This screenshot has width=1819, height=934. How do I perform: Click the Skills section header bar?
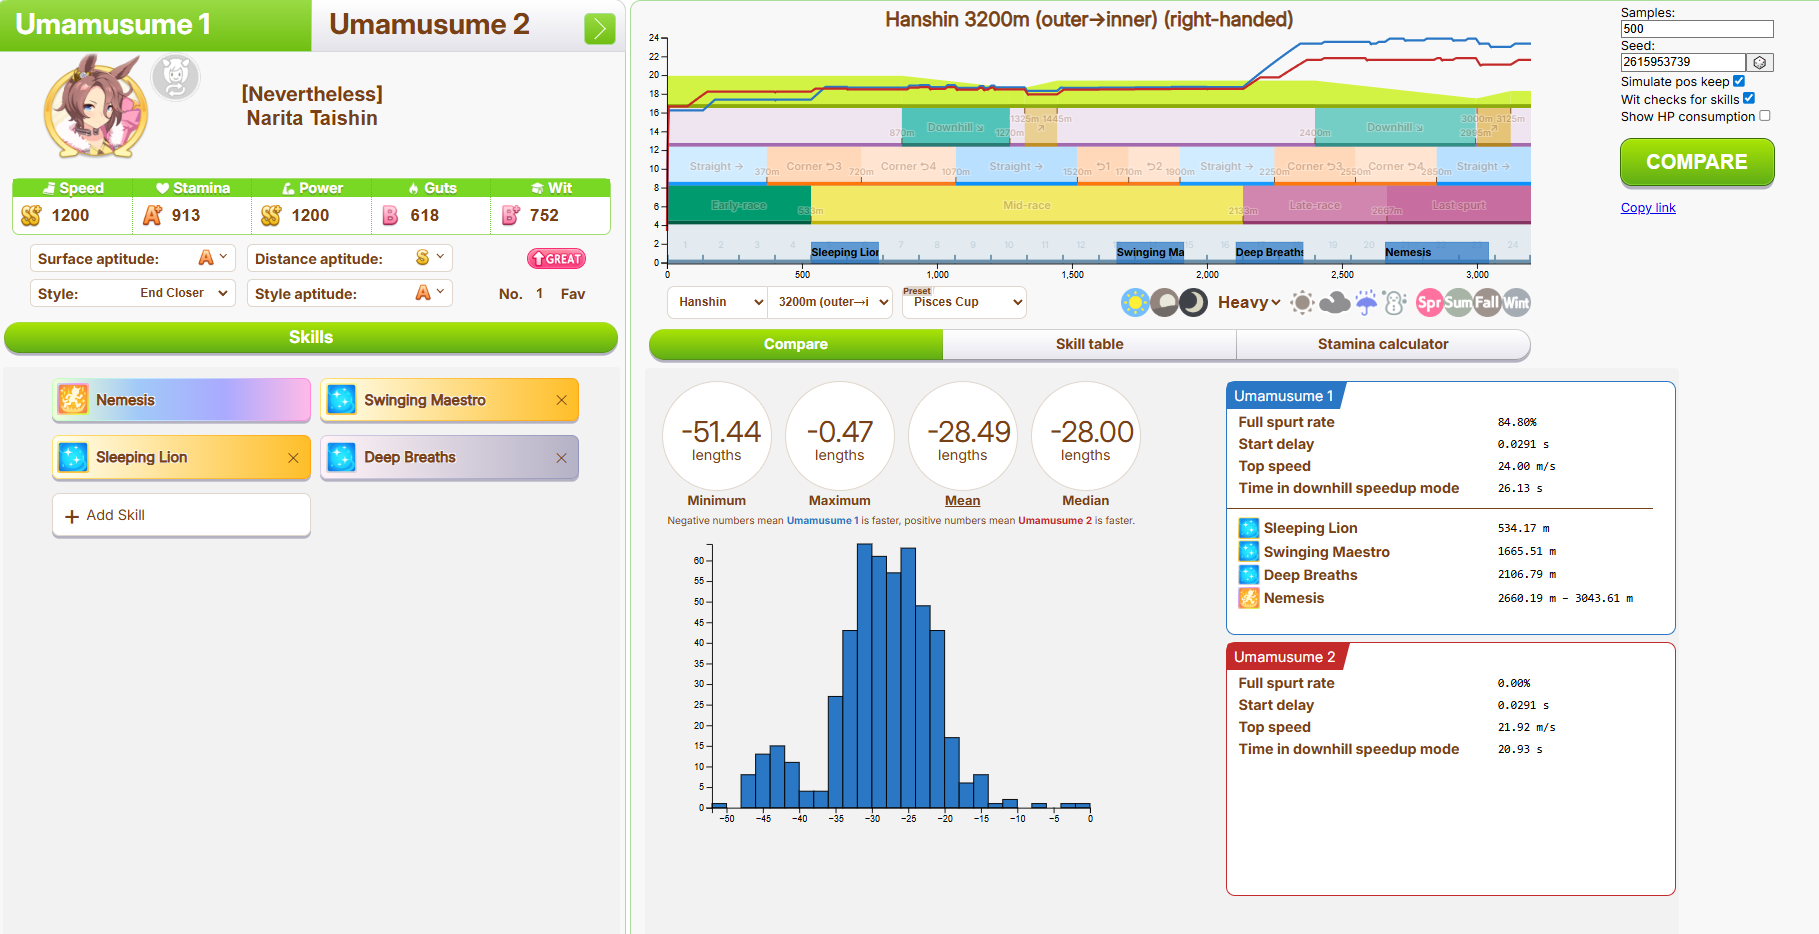pyautogui.click(x=311, y=337)
